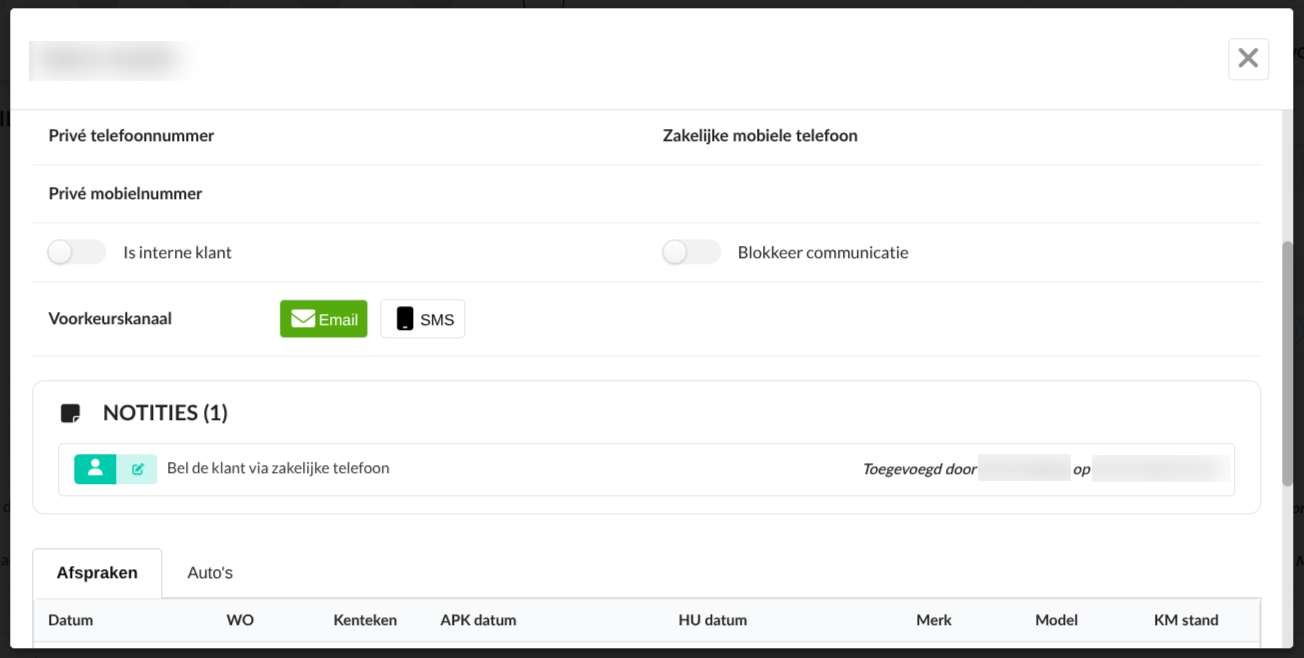1304x658 pixels.
Task: Click the Merk column header
Action: click(x=933, y=620)
